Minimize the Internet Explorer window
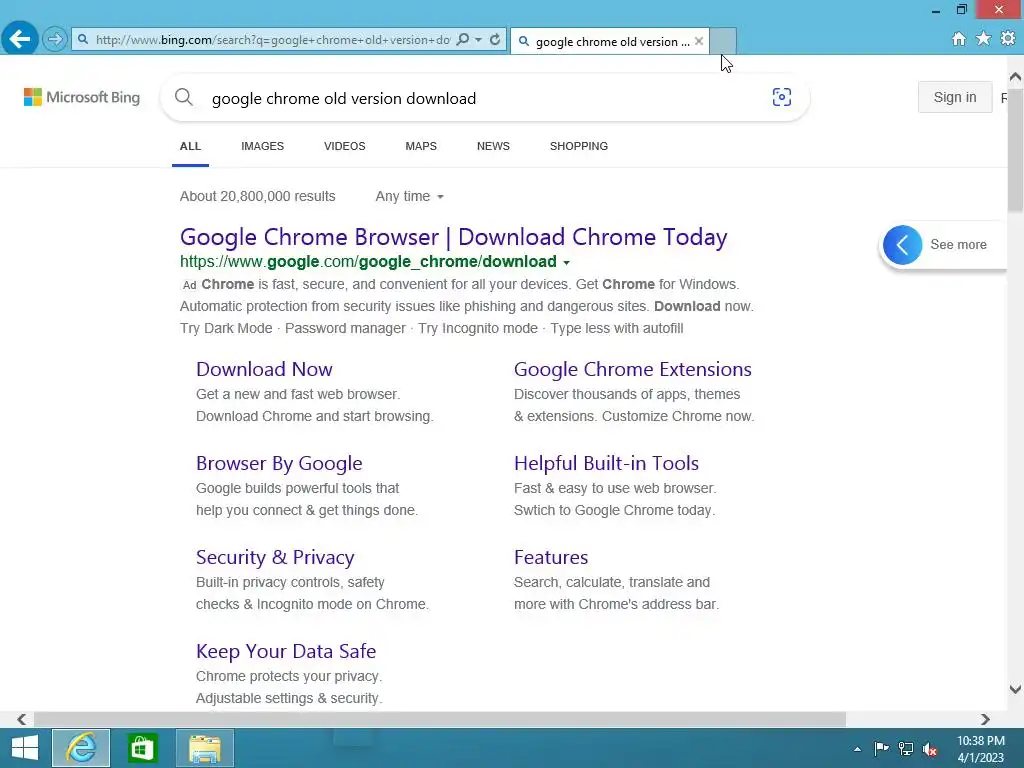The image size is (1024, 768). point(935,10)
